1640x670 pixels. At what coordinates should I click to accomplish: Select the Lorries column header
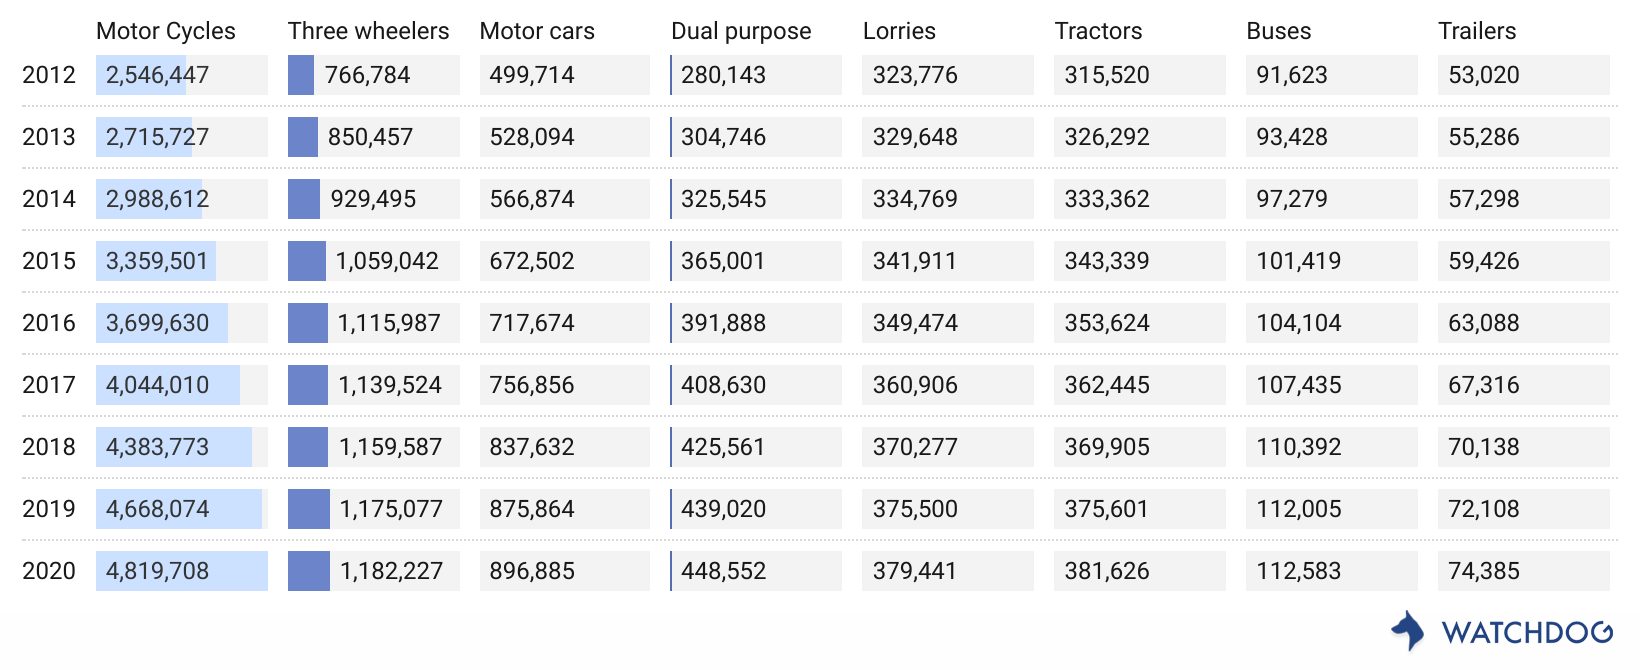coord(899,31)
